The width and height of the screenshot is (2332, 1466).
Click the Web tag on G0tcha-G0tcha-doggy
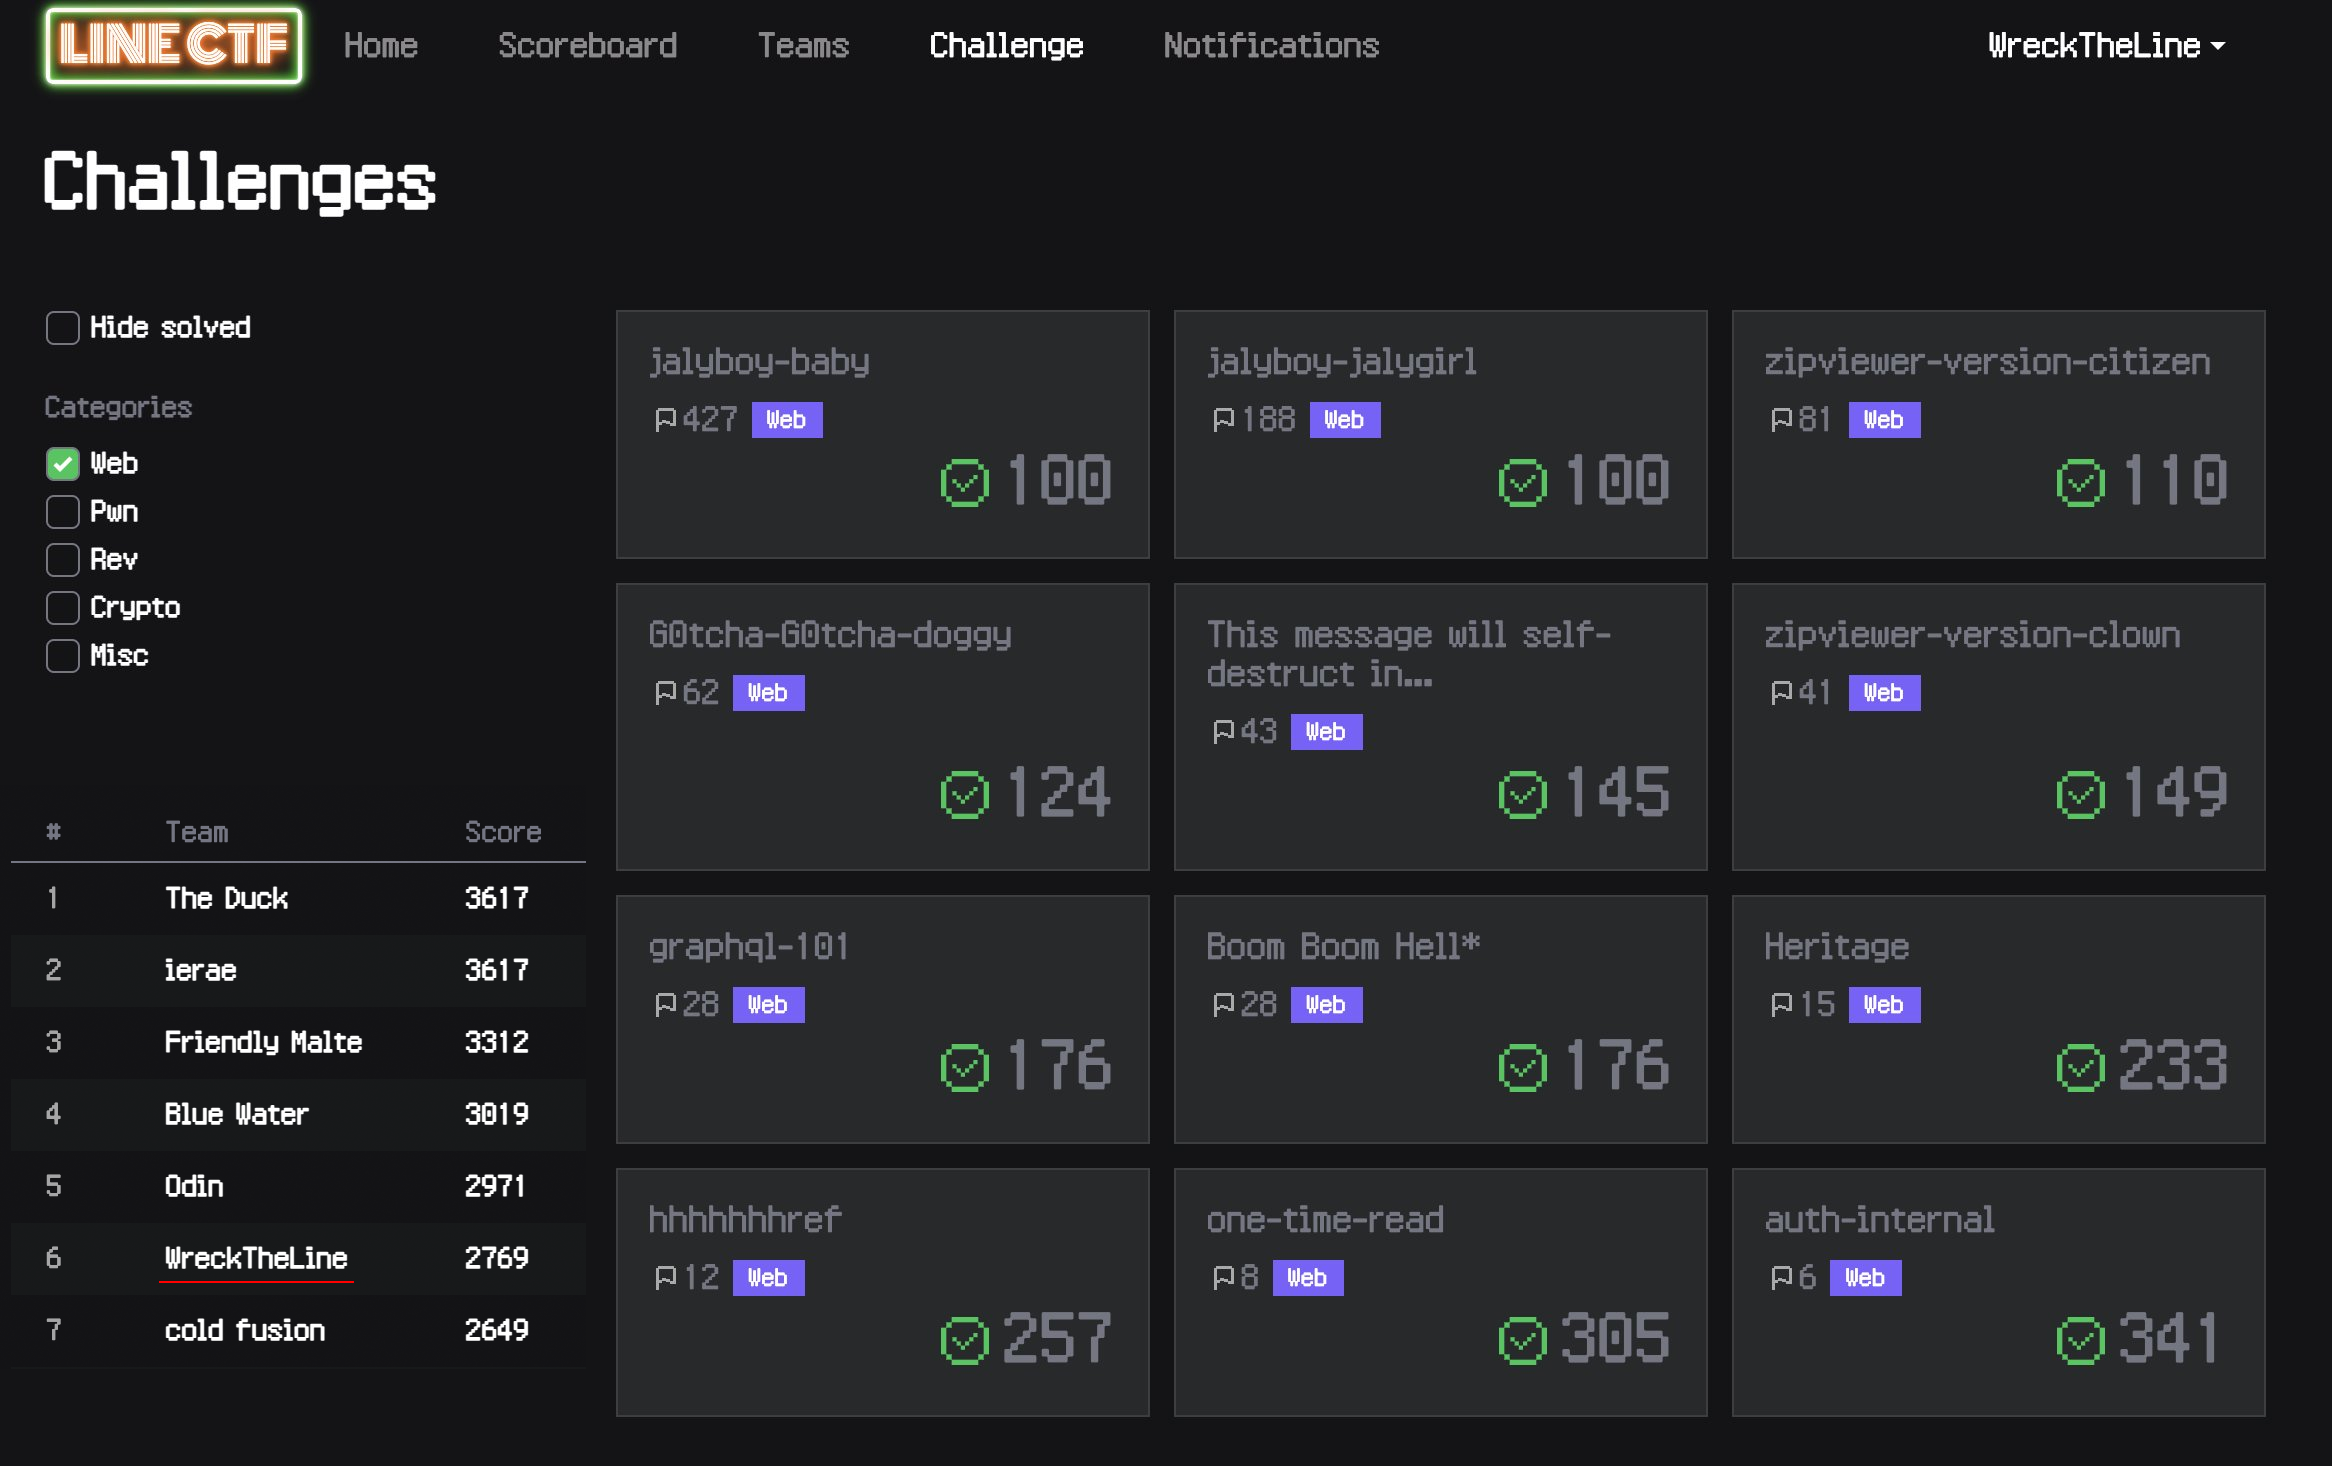(x=767, y=693)
